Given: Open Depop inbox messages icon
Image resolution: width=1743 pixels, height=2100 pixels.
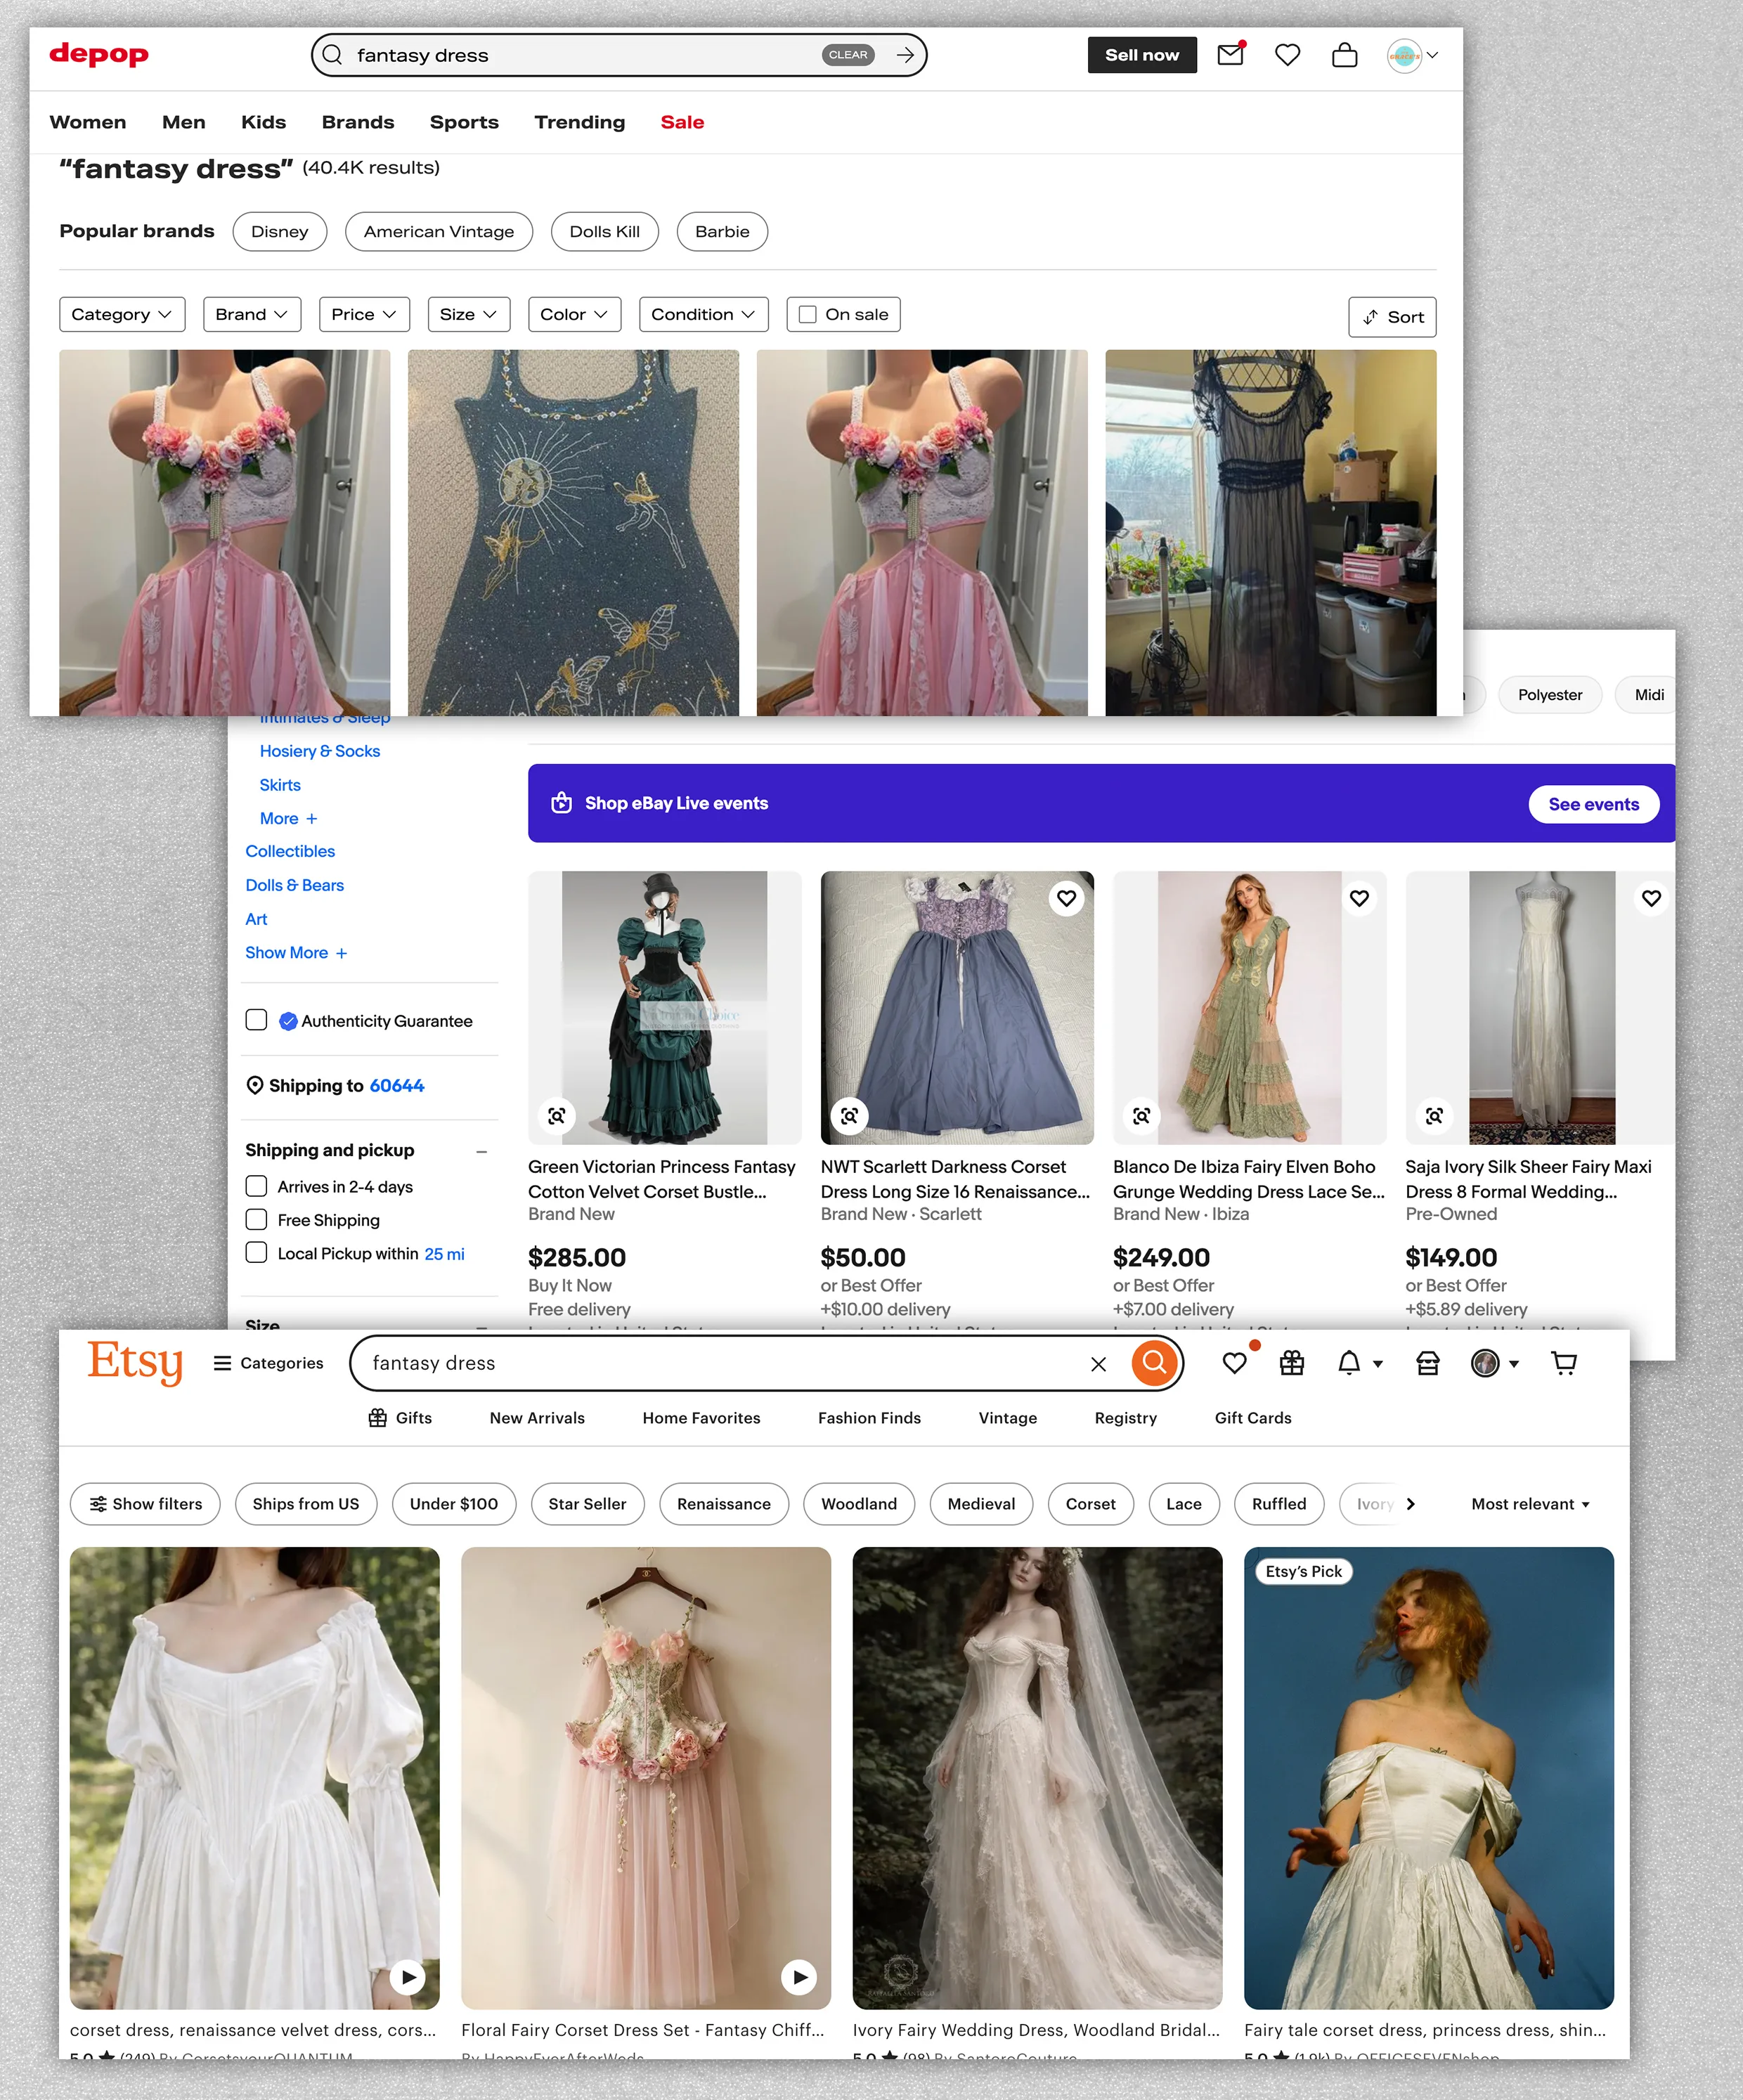Looking at the screenshot, I should pyautogui.click(x=1231, y=56).
